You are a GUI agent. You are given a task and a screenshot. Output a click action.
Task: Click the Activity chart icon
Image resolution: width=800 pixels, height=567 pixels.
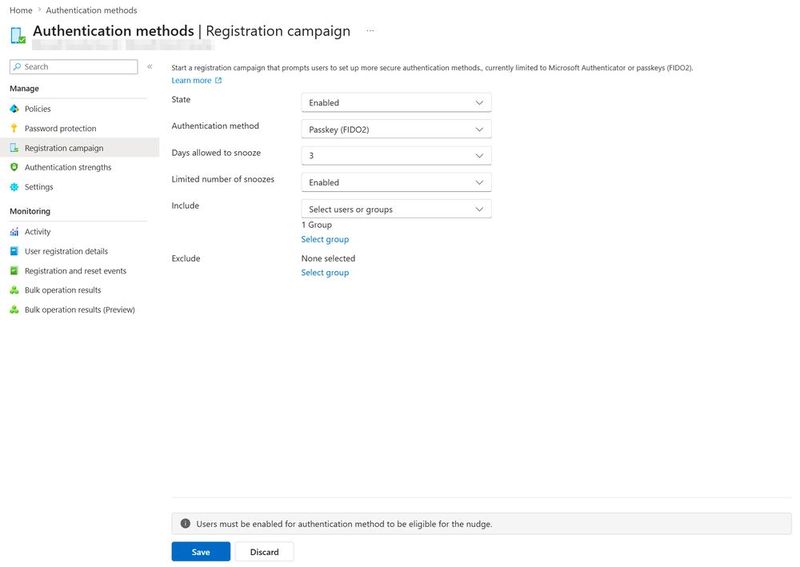tap(14, 232)
